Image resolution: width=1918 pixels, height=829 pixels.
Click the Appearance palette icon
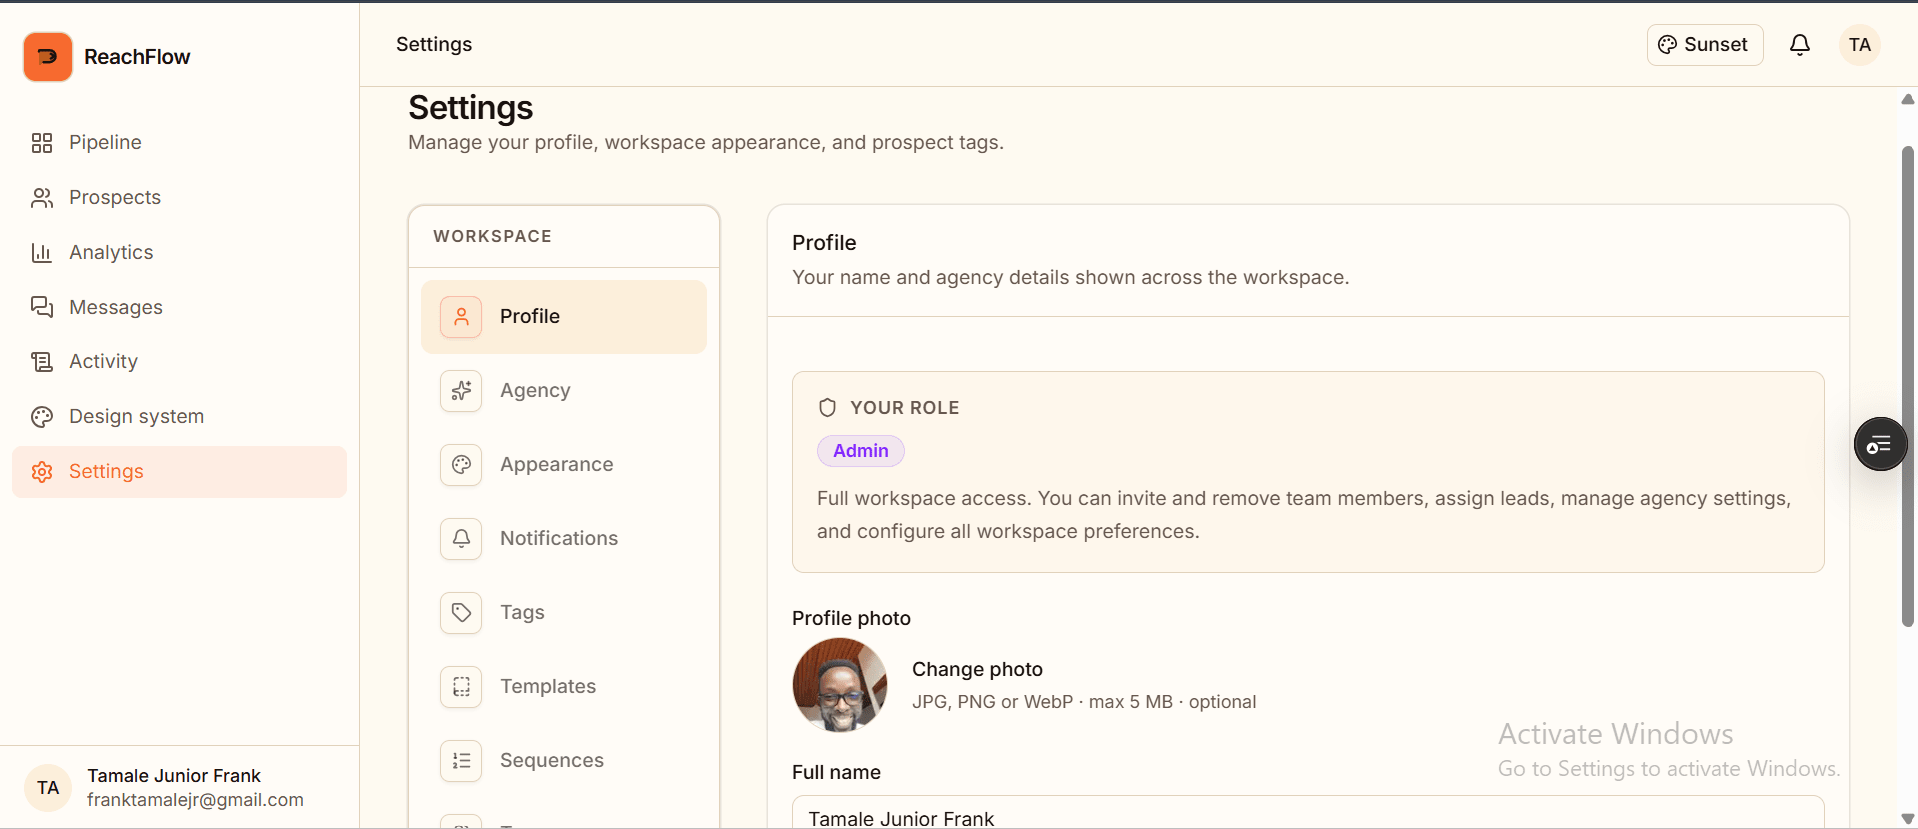pos(461,465)
